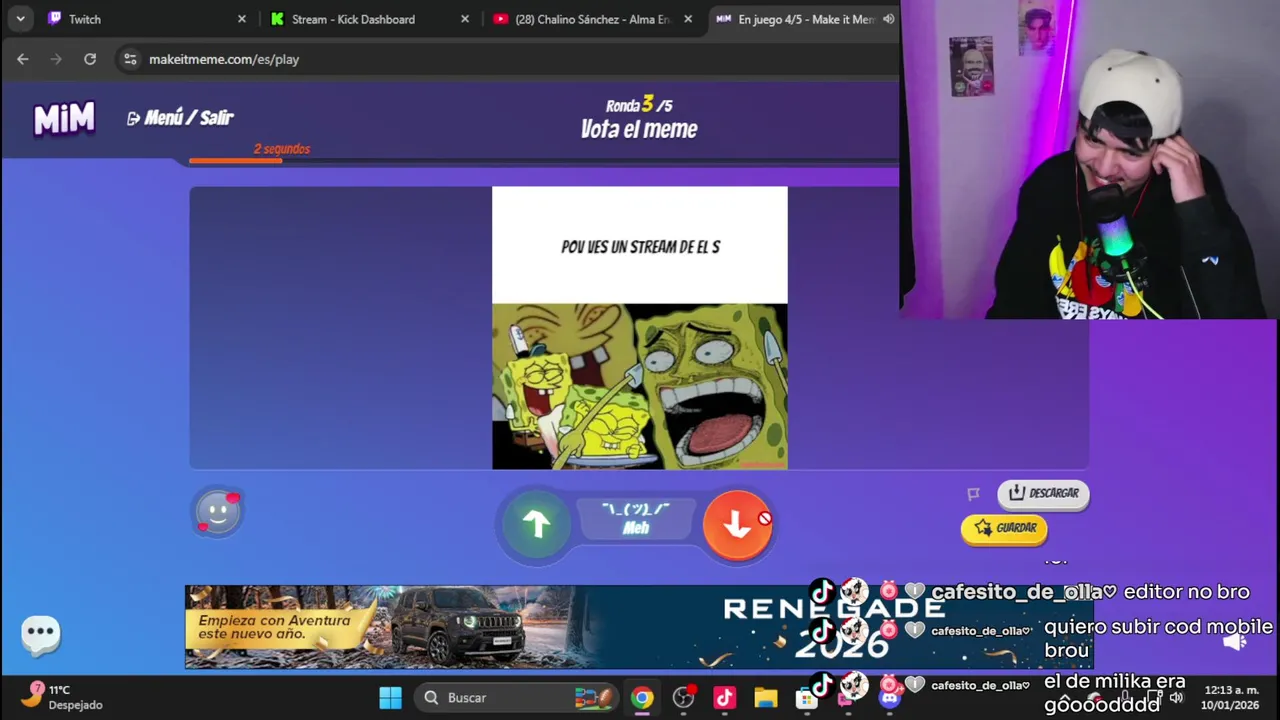Image resolution: width=1280 pixels, height=720 pixels.
Task: Open Discord from the taskbar
Action: 889,698
